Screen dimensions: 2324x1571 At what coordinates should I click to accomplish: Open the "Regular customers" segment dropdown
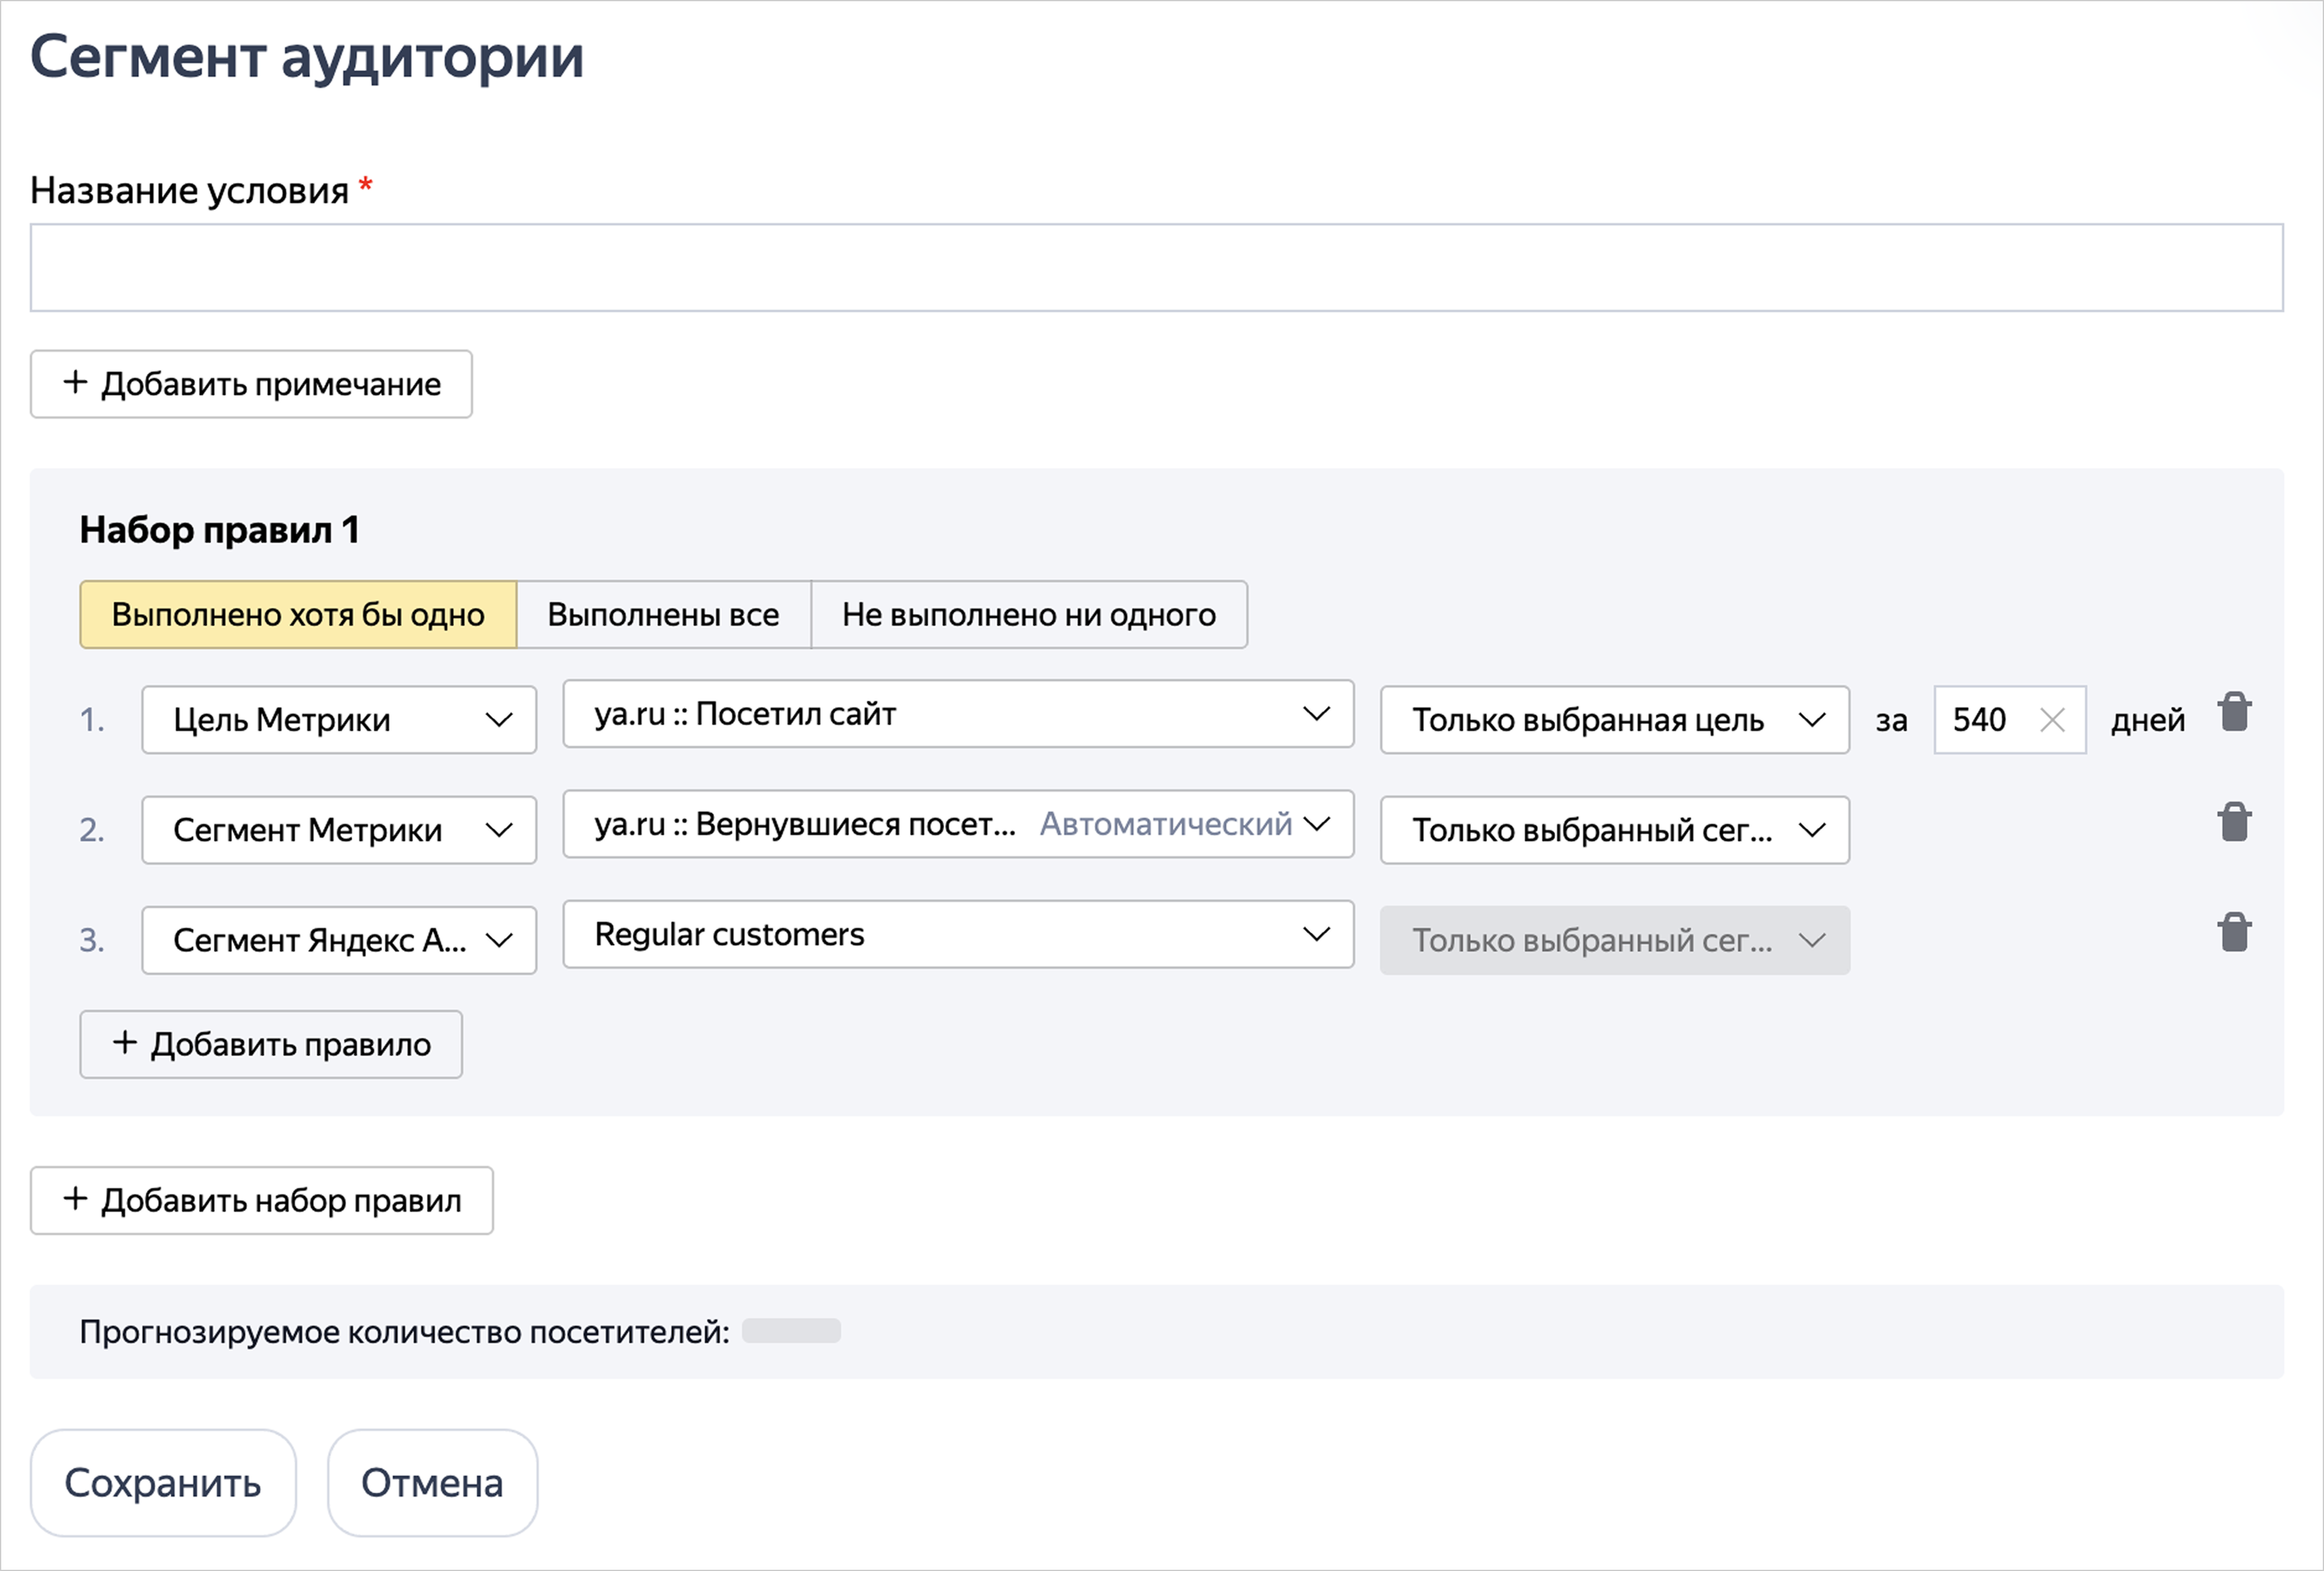[x=957, y=934]
